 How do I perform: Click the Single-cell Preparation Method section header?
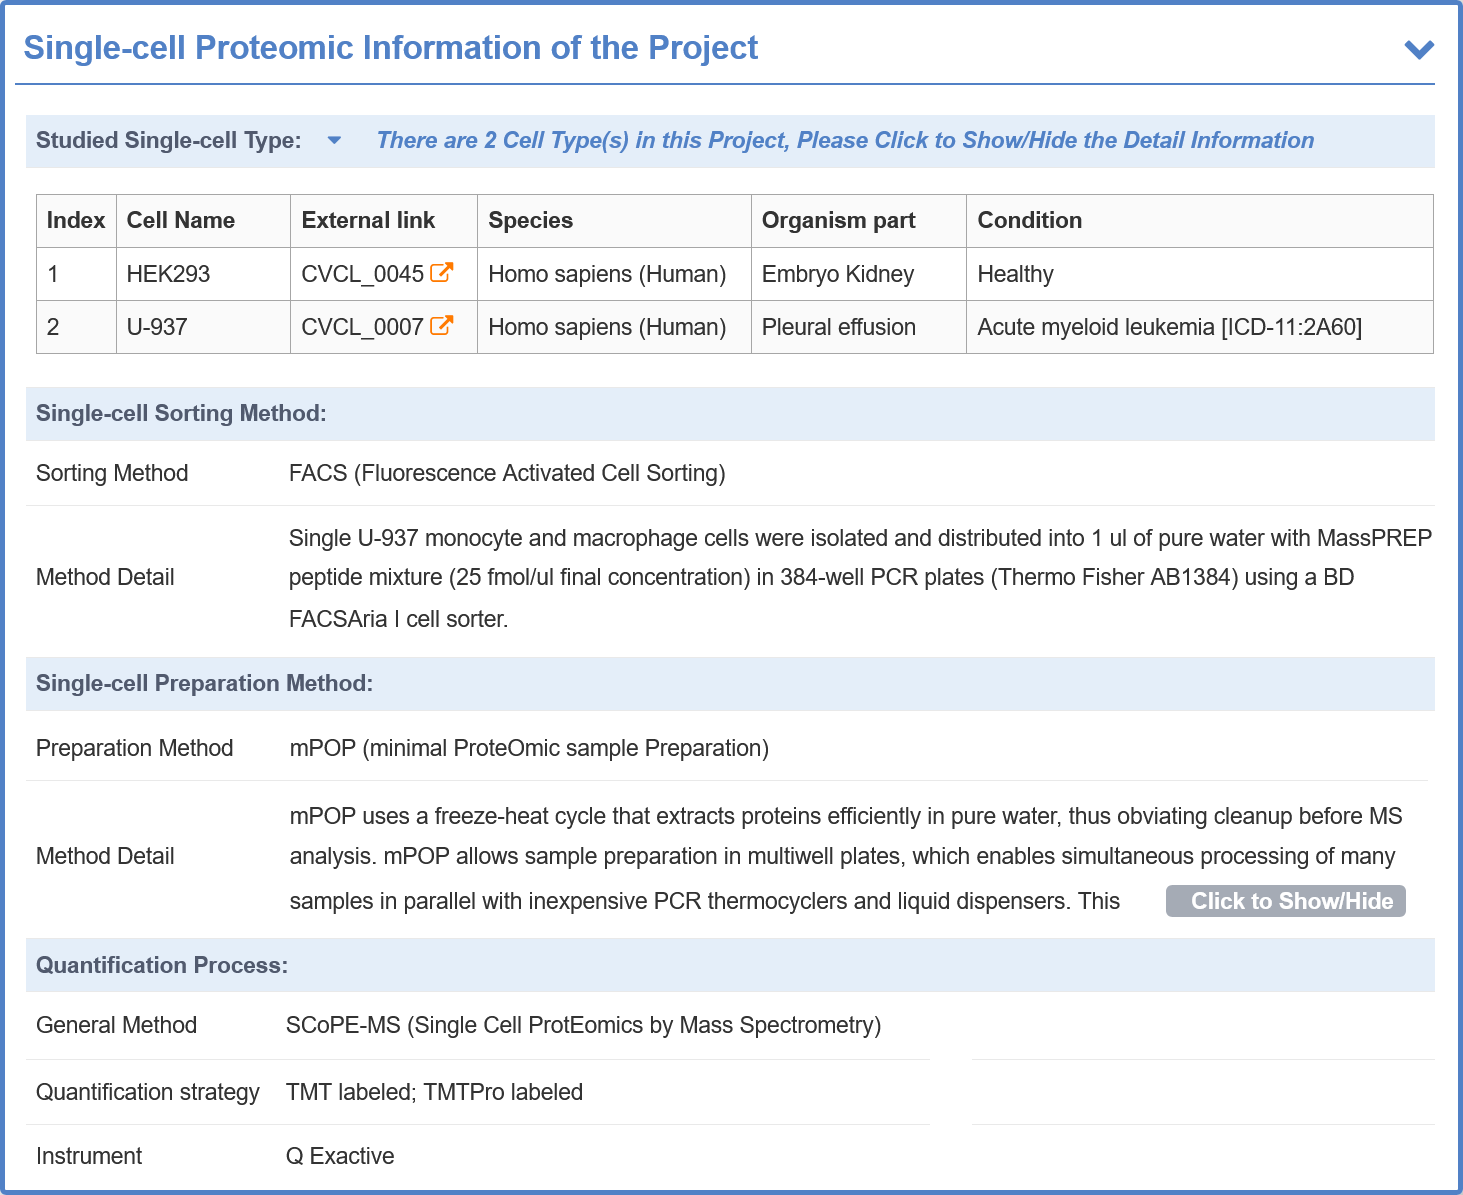click(204, 683)
